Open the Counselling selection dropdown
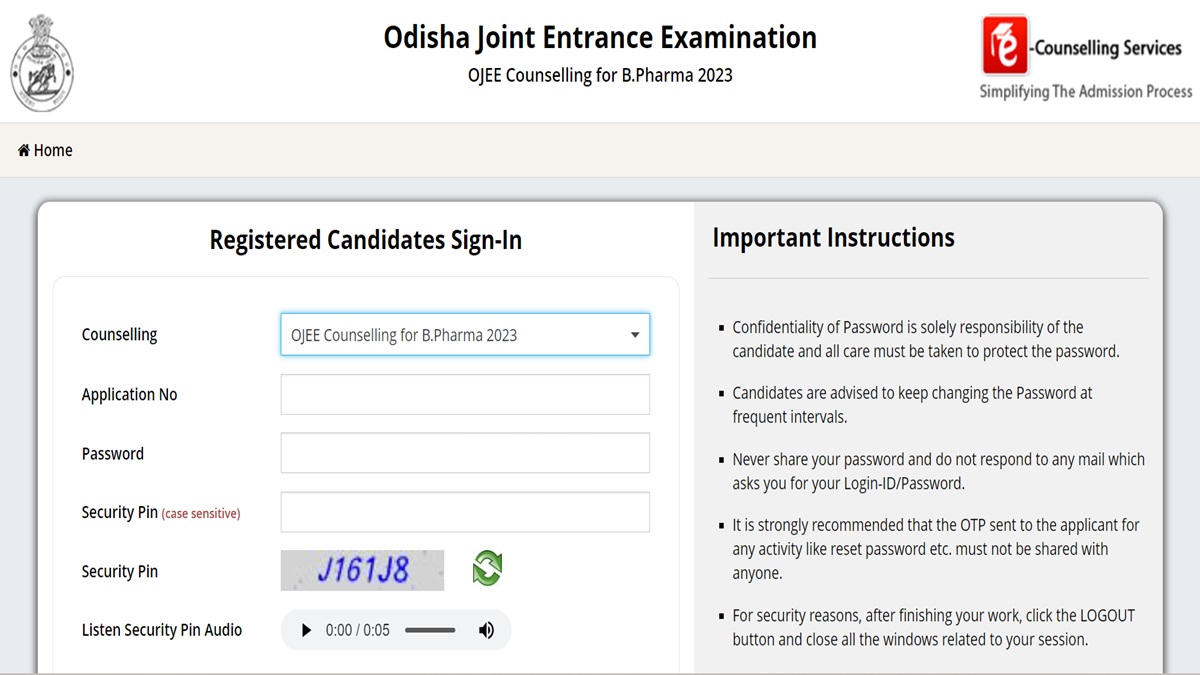 [x=465, y=334]
